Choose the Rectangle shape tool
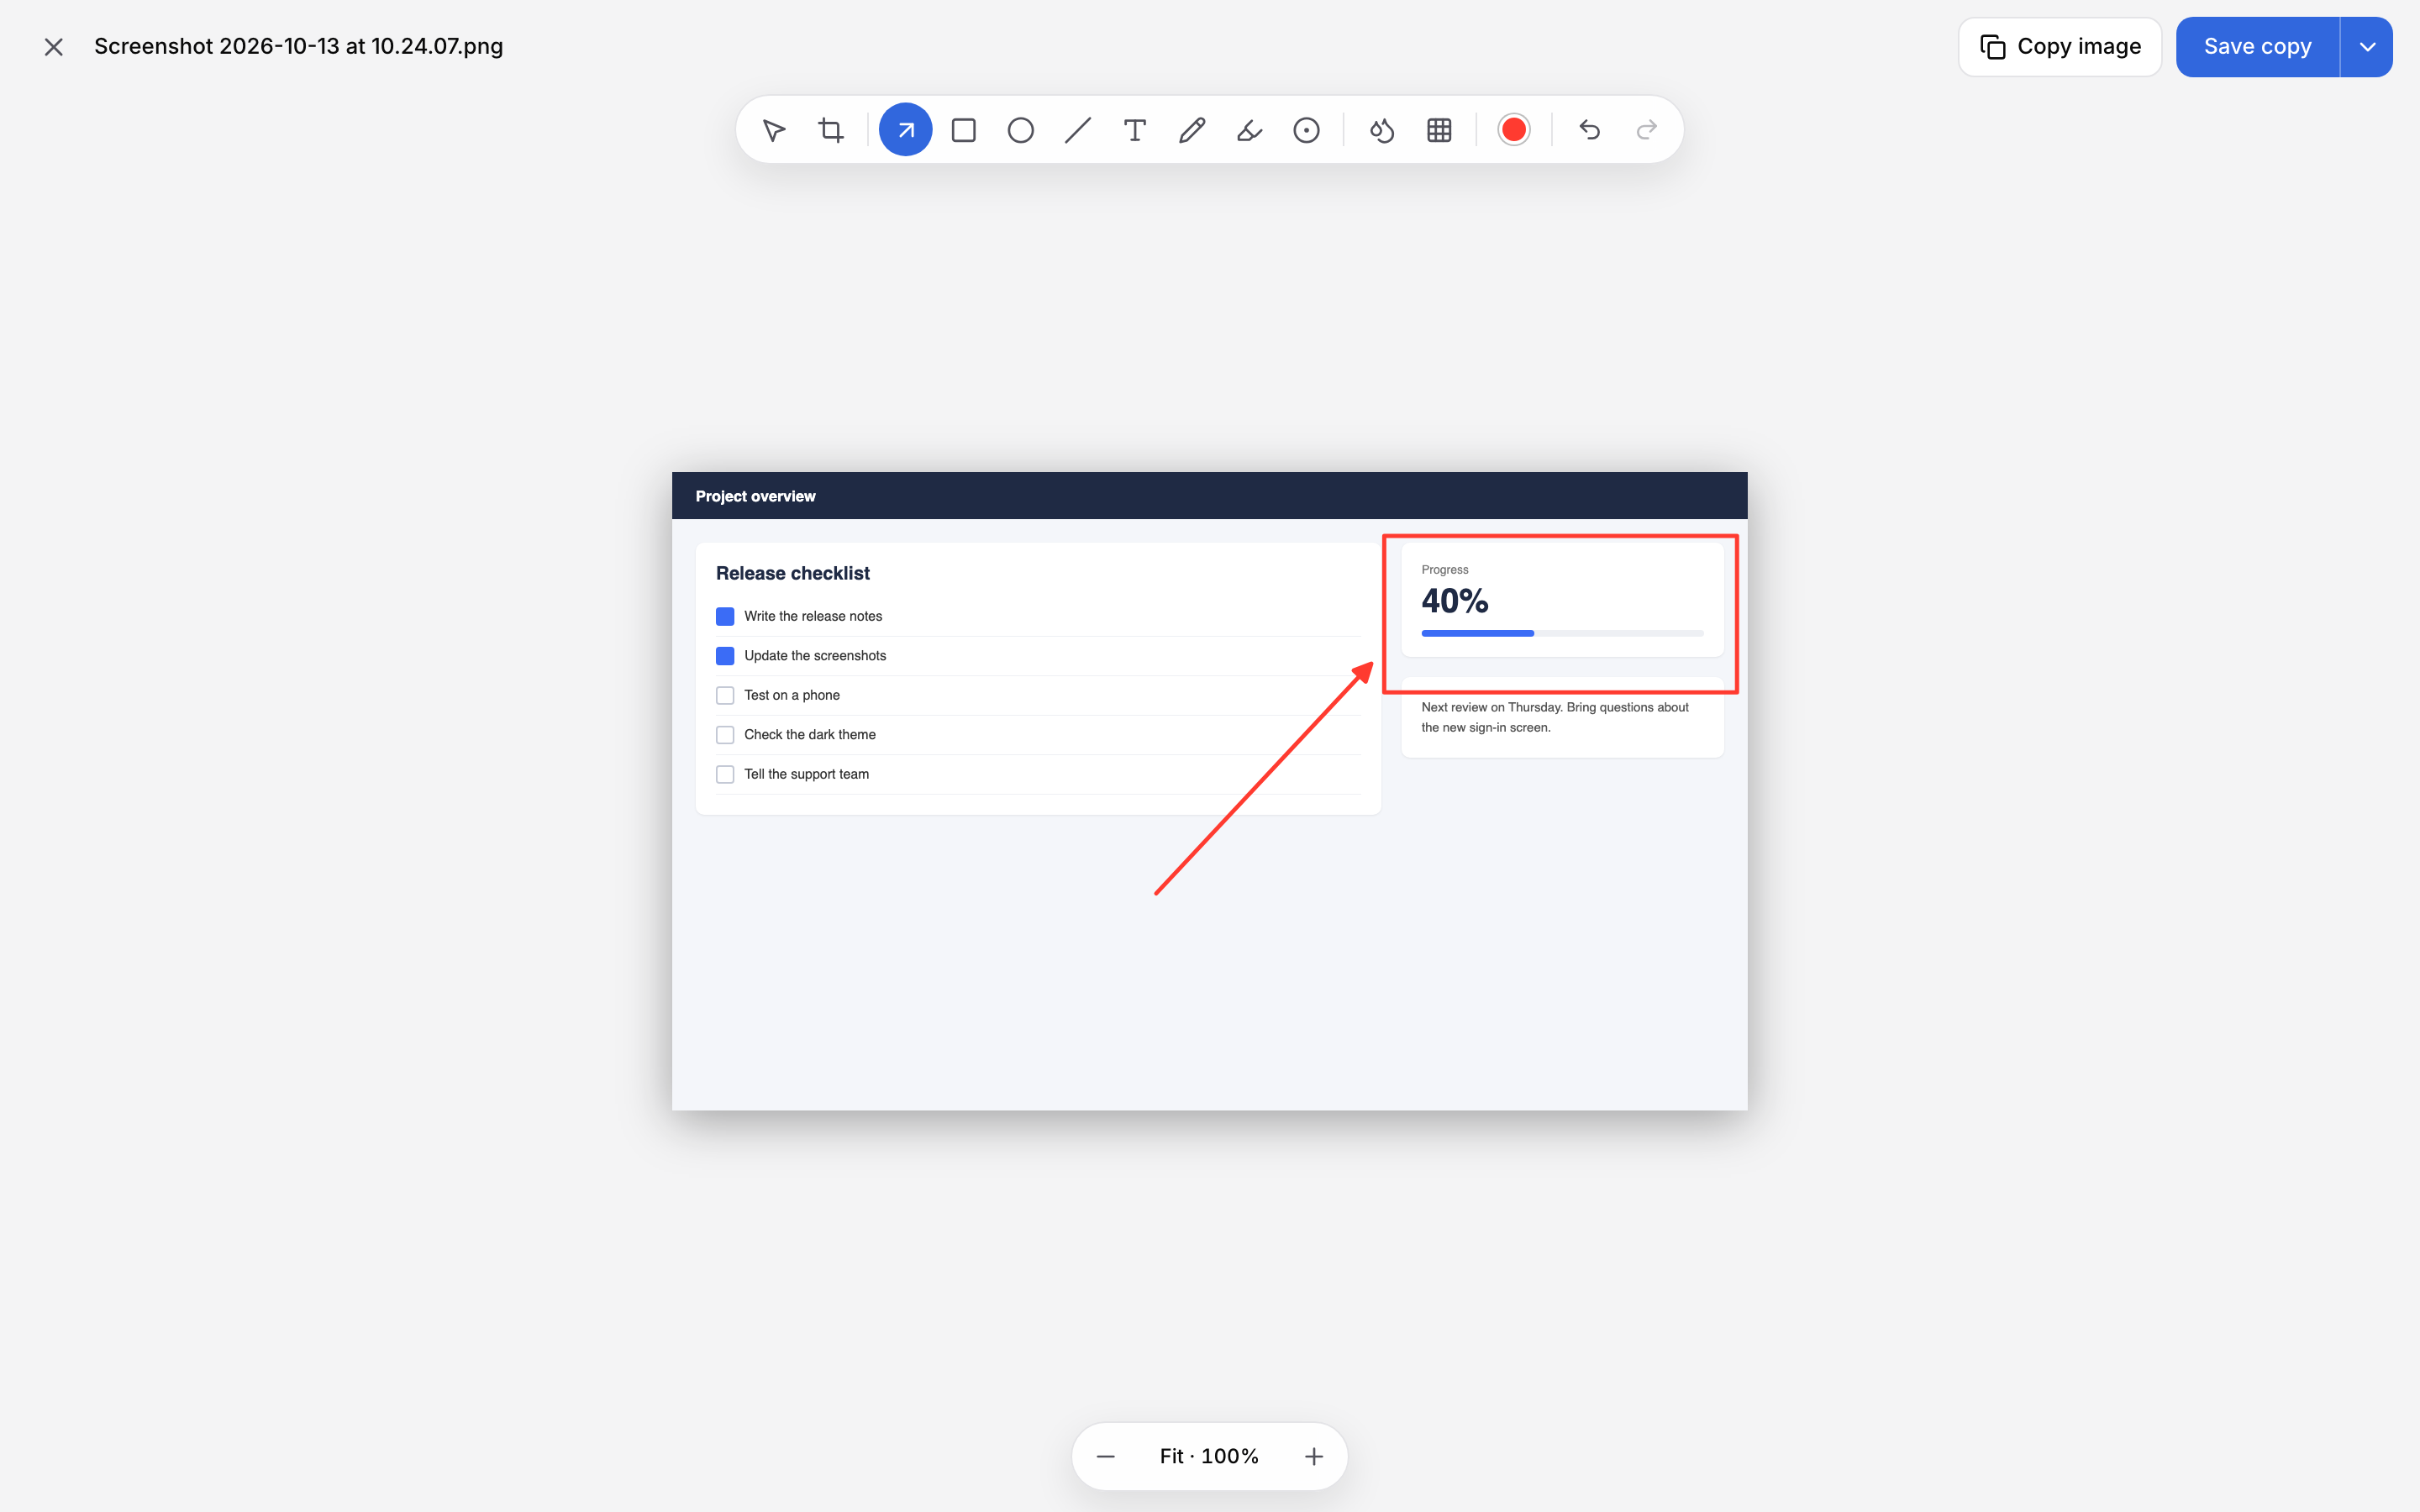 [963, 130]
